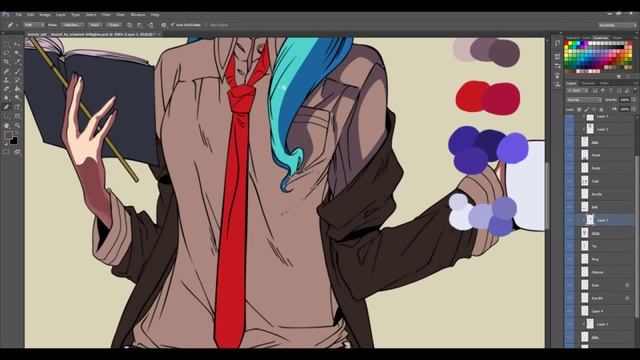Open the Opacity slider arrow
The width and height of the screenshot is (640, 360).
(634, 100)
